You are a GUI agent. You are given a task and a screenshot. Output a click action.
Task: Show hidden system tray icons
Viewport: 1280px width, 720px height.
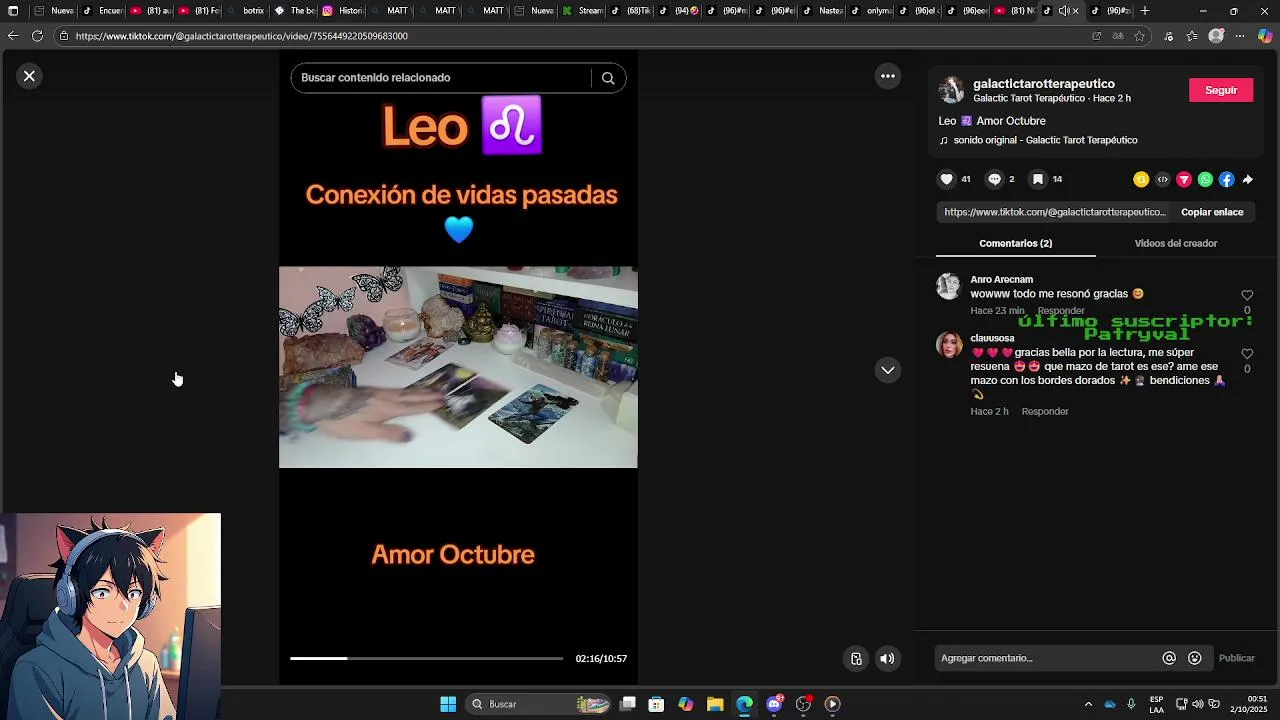1088,704
